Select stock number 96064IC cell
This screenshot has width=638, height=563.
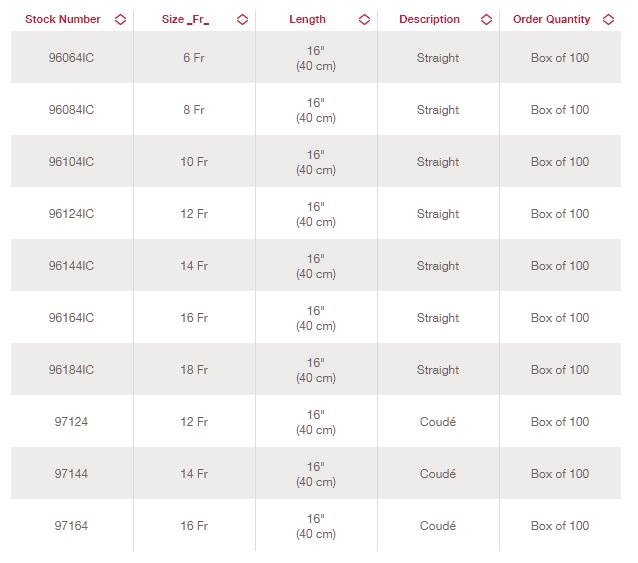(x=71, y=58)
